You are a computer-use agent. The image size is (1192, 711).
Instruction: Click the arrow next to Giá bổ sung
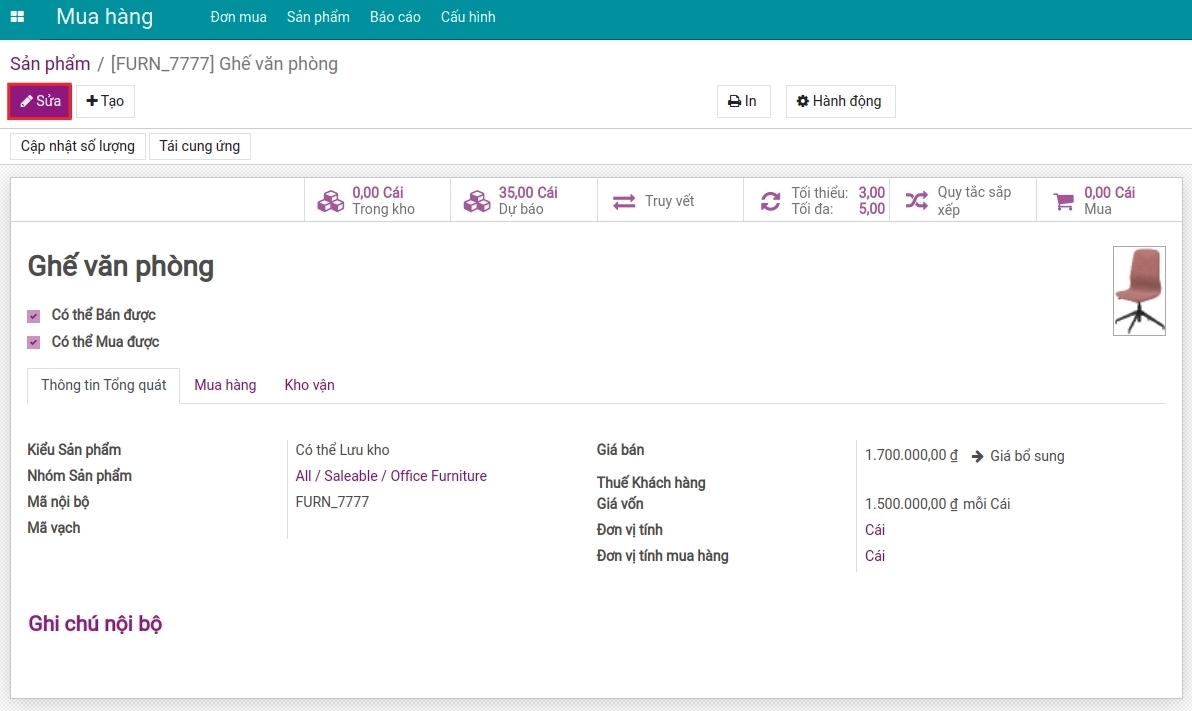pyautogui.click(x=978, y=456)
